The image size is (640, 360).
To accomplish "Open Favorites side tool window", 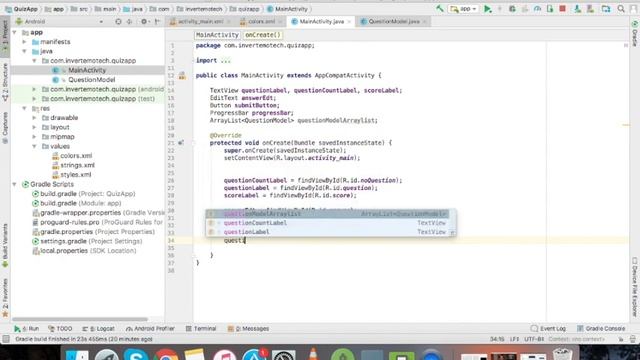I will (5, 297).
